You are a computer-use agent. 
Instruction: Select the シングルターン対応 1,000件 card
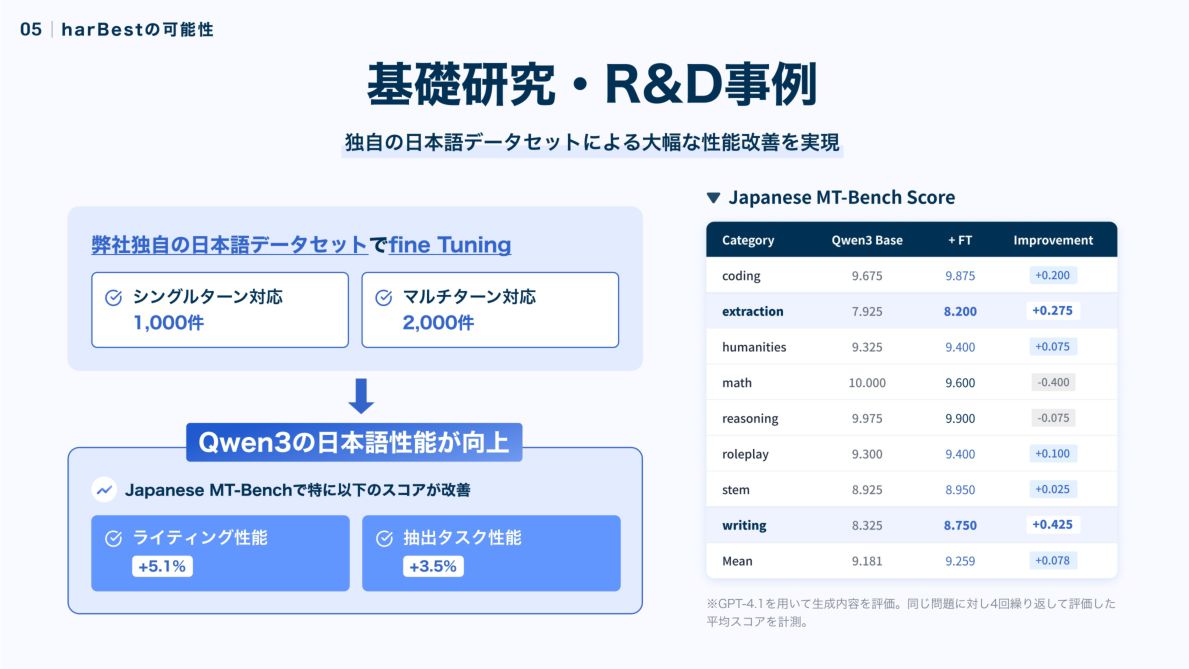coord(220,310)
